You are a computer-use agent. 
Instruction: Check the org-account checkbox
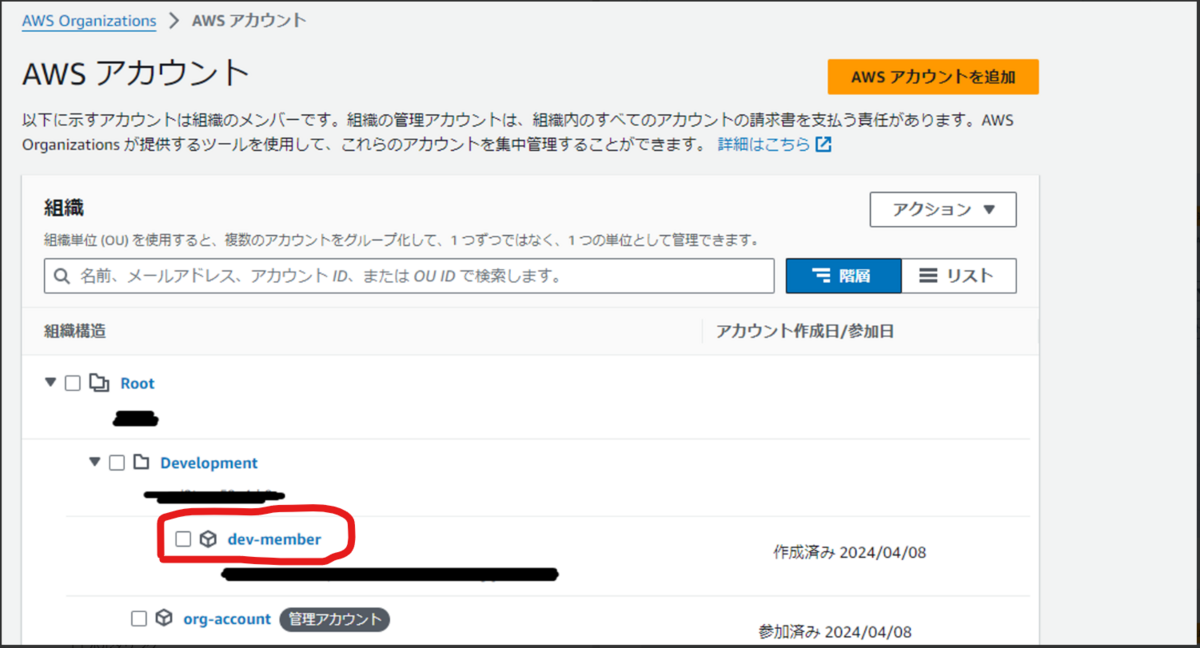(140, 618)
